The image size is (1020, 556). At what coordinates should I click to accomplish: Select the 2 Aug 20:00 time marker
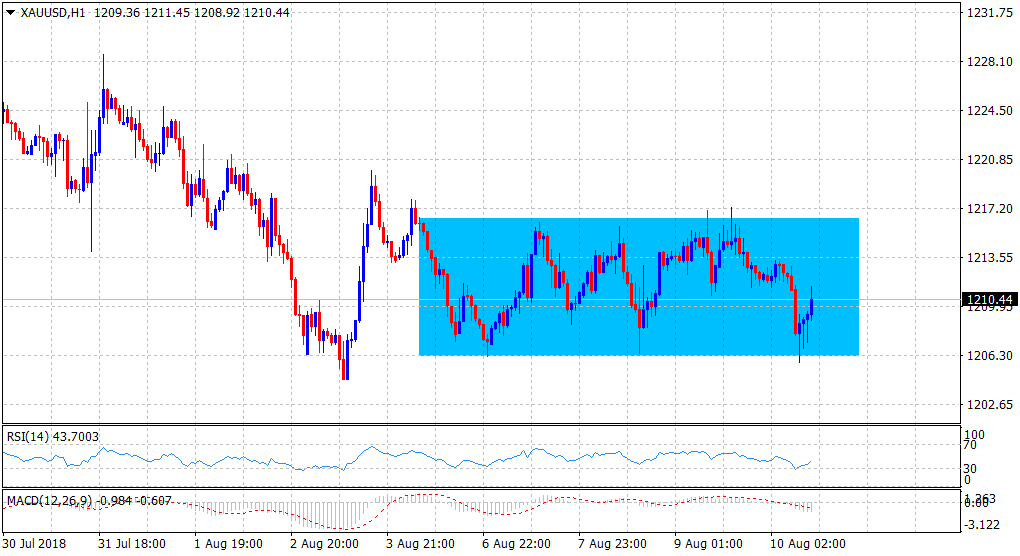324,544
